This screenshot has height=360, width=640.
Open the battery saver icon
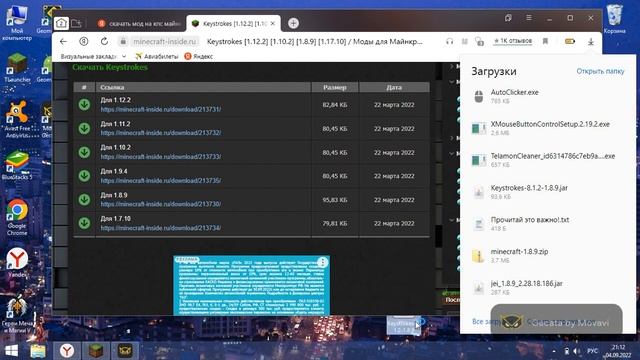pos(570,41)
